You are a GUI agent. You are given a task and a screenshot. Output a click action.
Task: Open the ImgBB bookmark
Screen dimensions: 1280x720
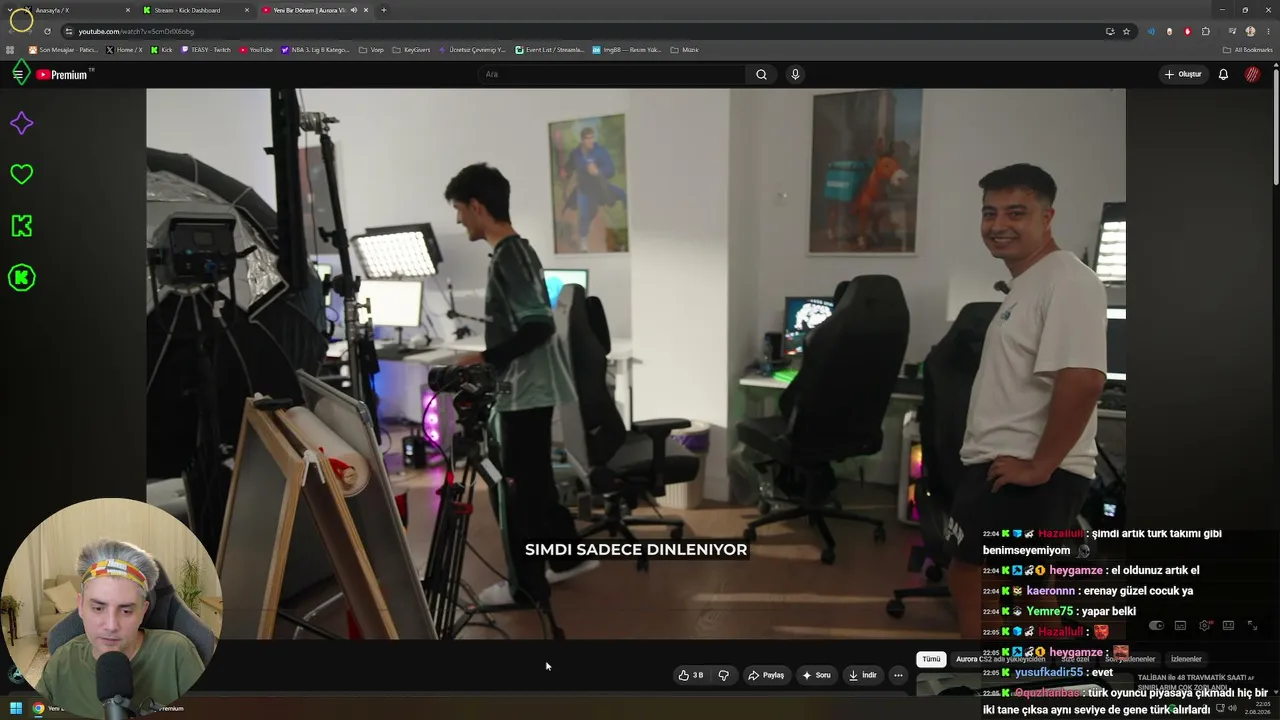627,50
